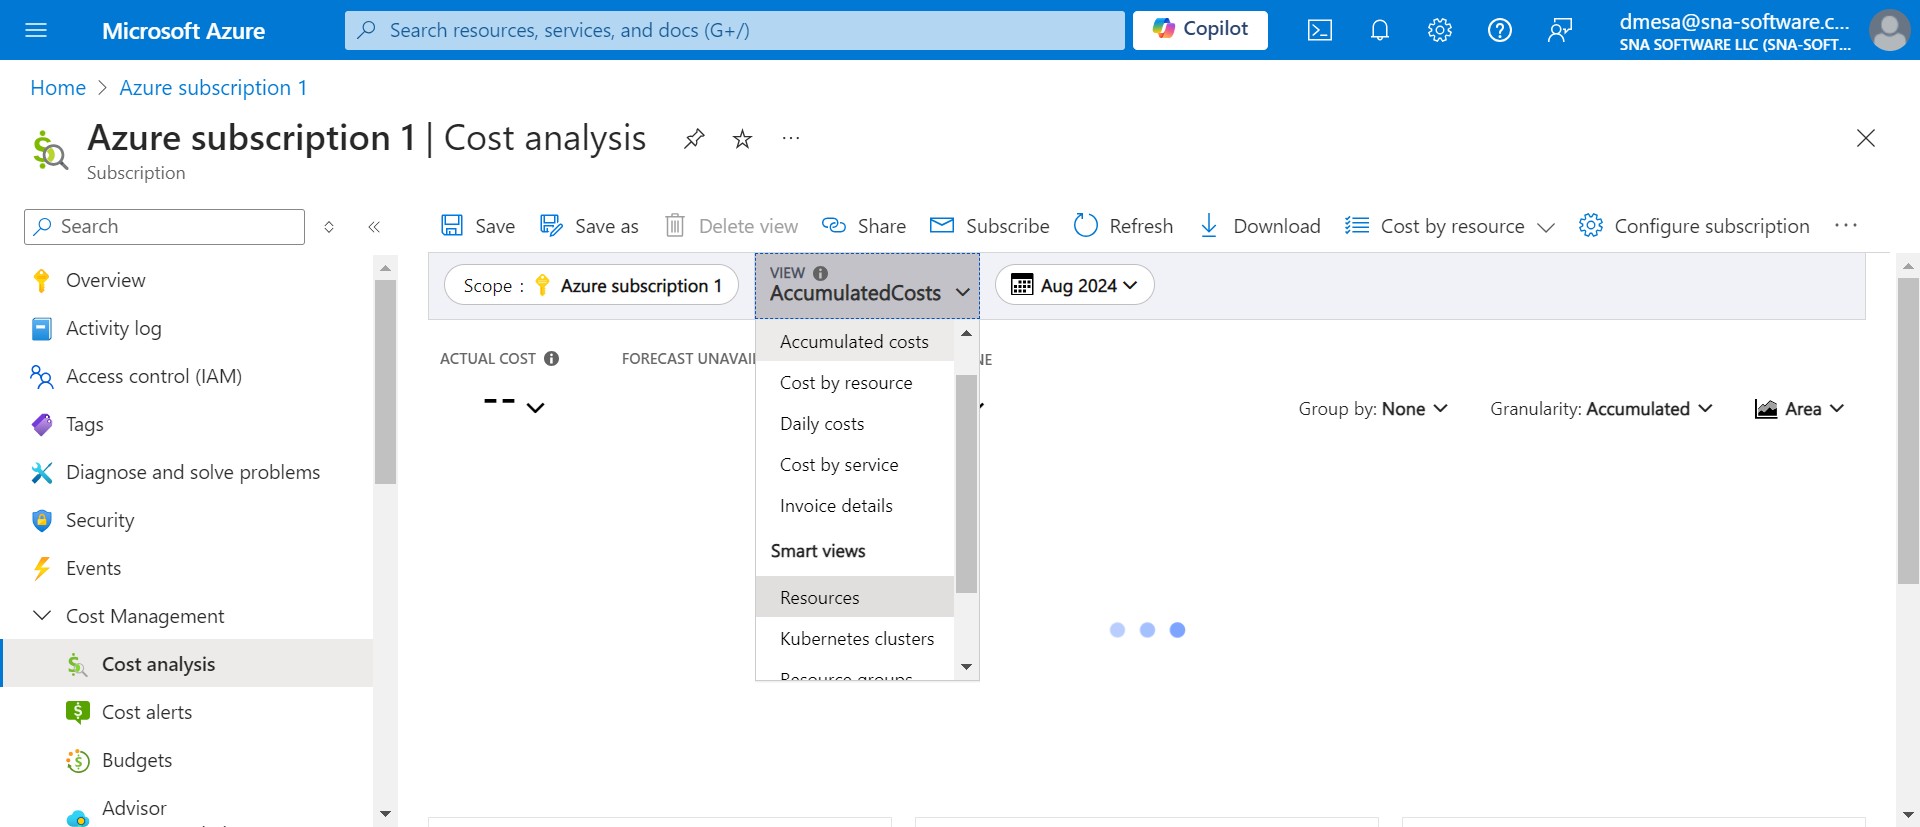Click the sidebar menu Search field
The width and height of the screenshot is (1920, 827).
(164, 227)
